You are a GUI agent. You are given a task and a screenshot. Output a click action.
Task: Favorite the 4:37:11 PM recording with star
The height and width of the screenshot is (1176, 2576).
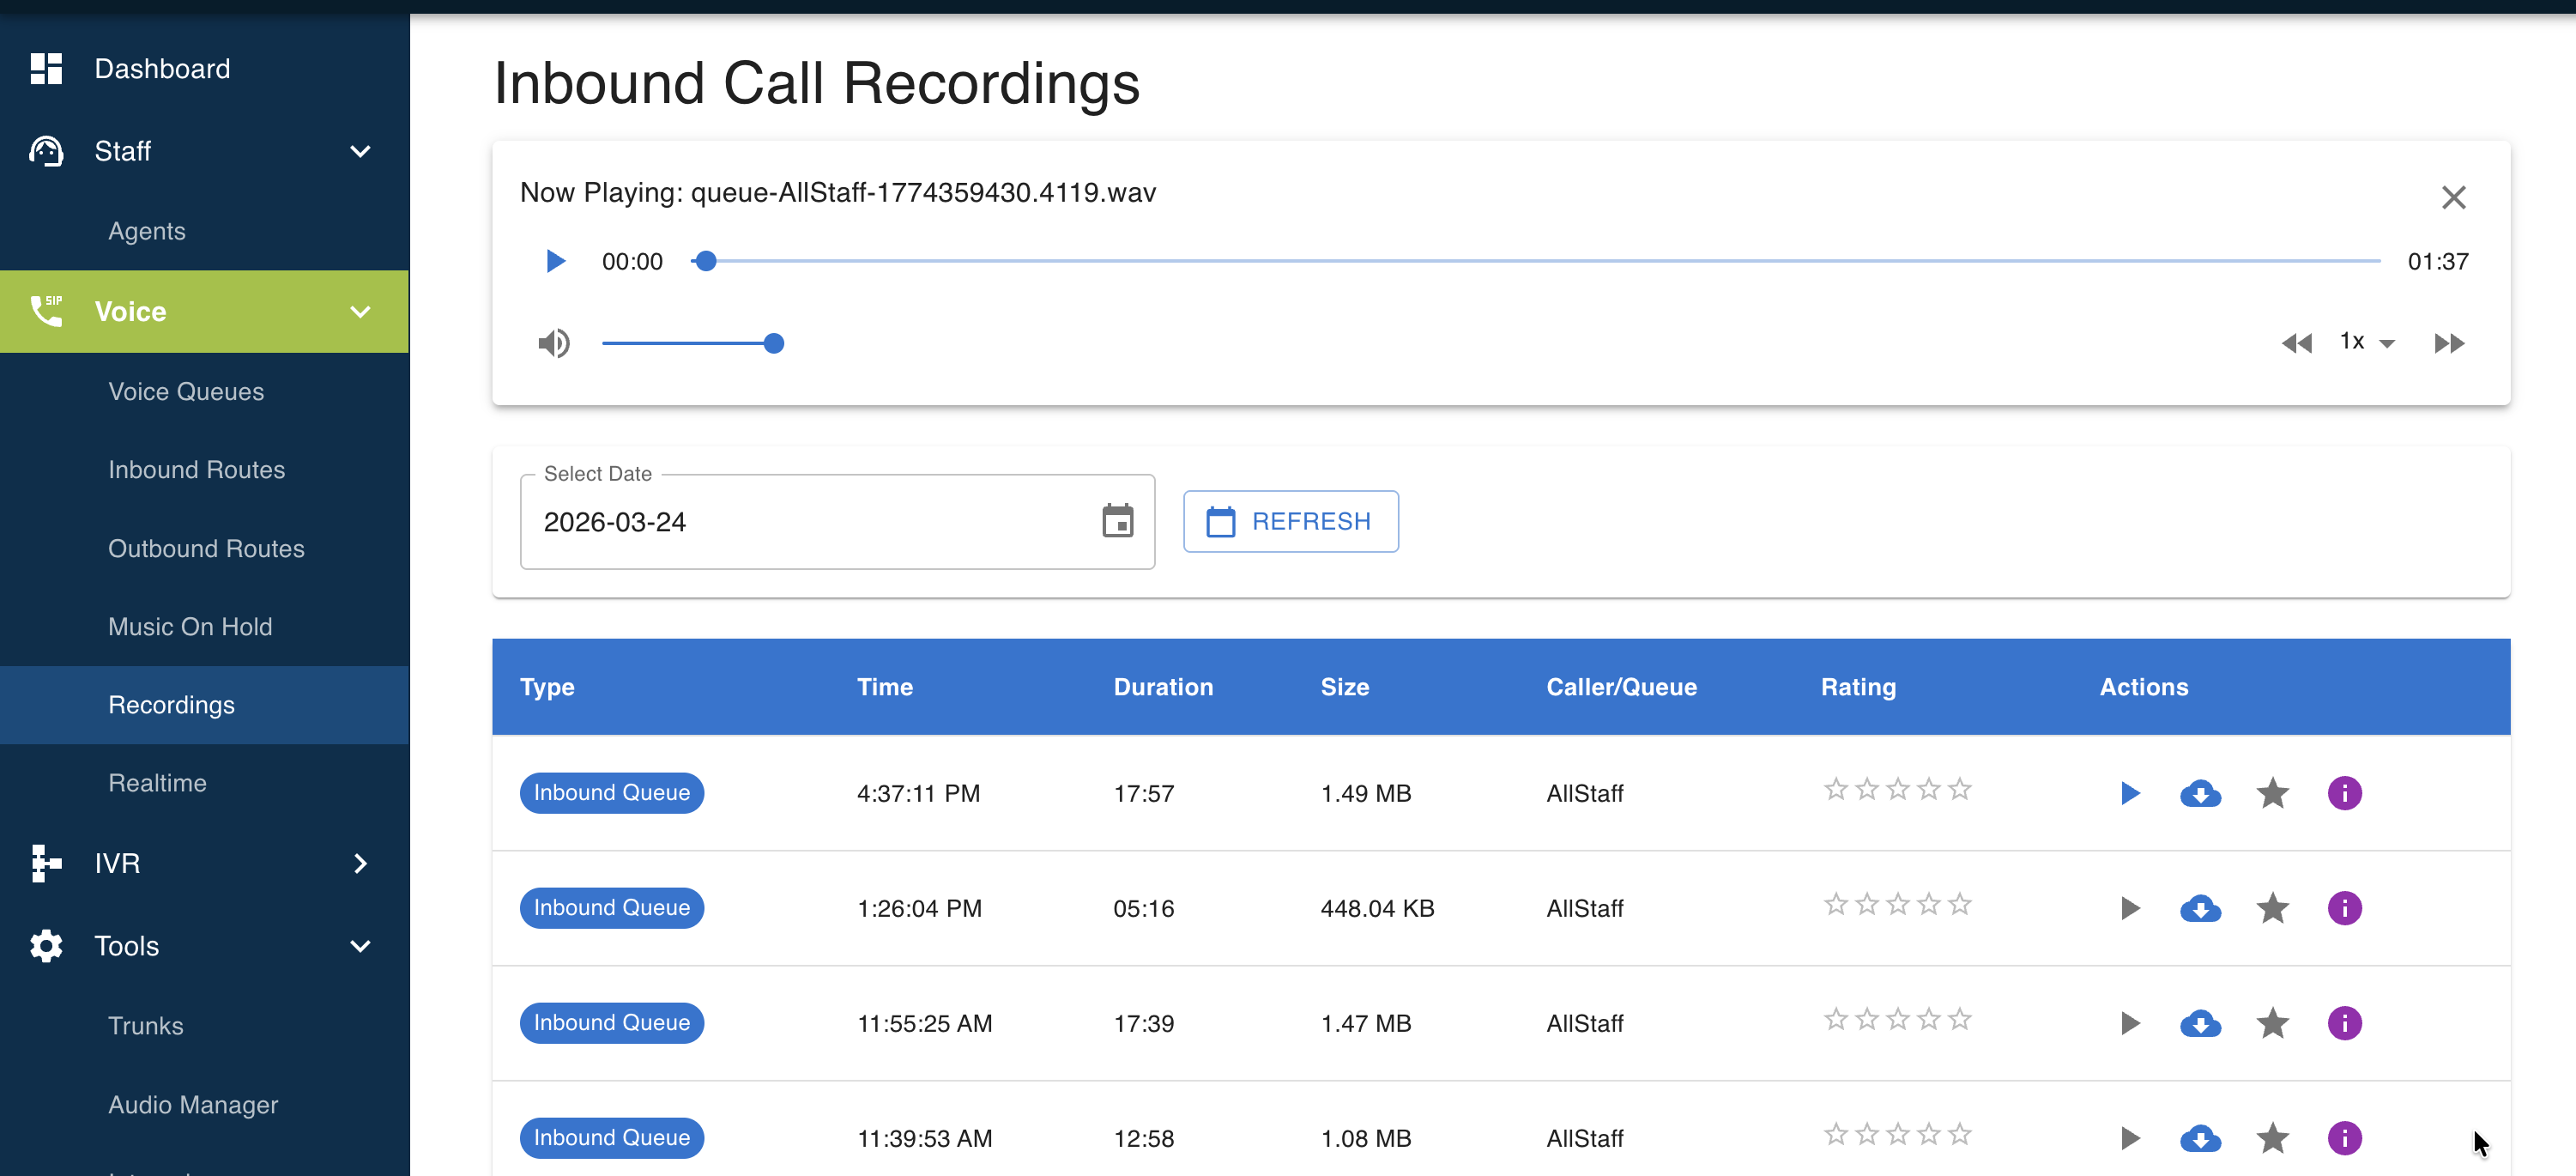tap(2272, 793)
